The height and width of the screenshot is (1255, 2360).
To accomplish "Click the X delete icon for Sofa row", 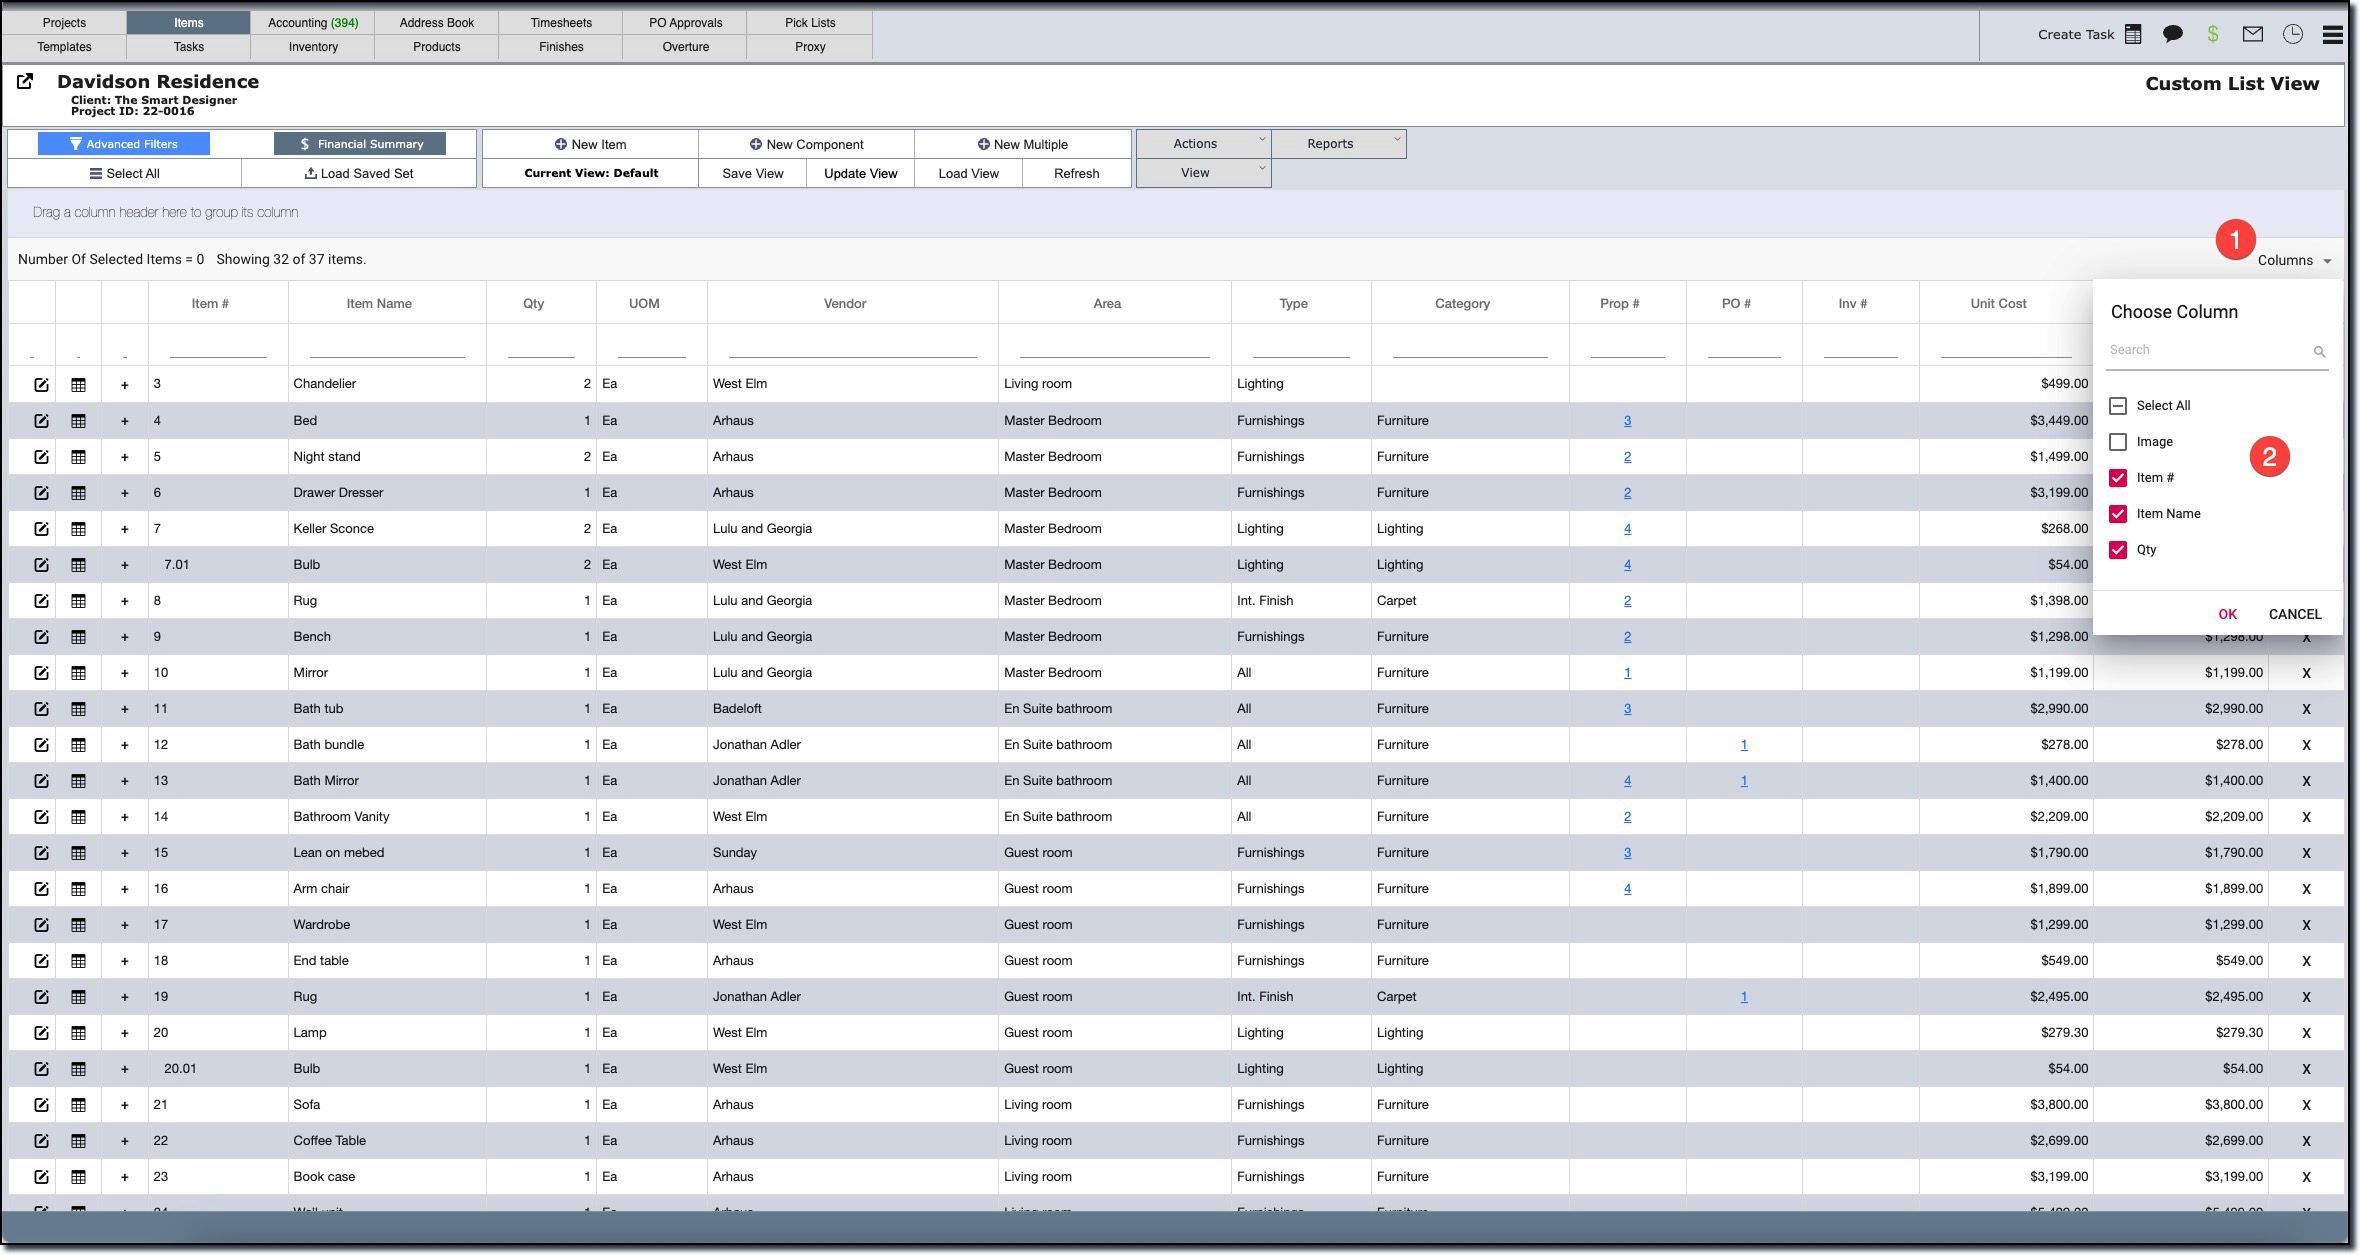I will 2306,1105.
